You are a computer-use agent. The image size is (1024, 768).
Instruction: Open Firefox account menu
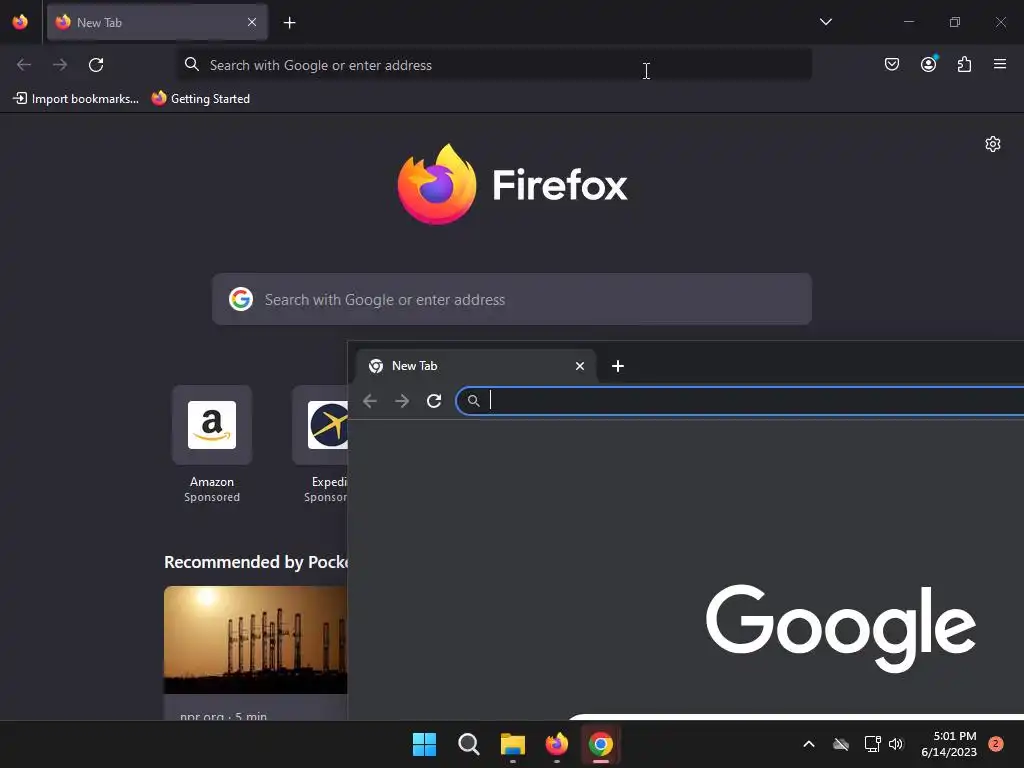pyautogui.click(x=928, y=64)
